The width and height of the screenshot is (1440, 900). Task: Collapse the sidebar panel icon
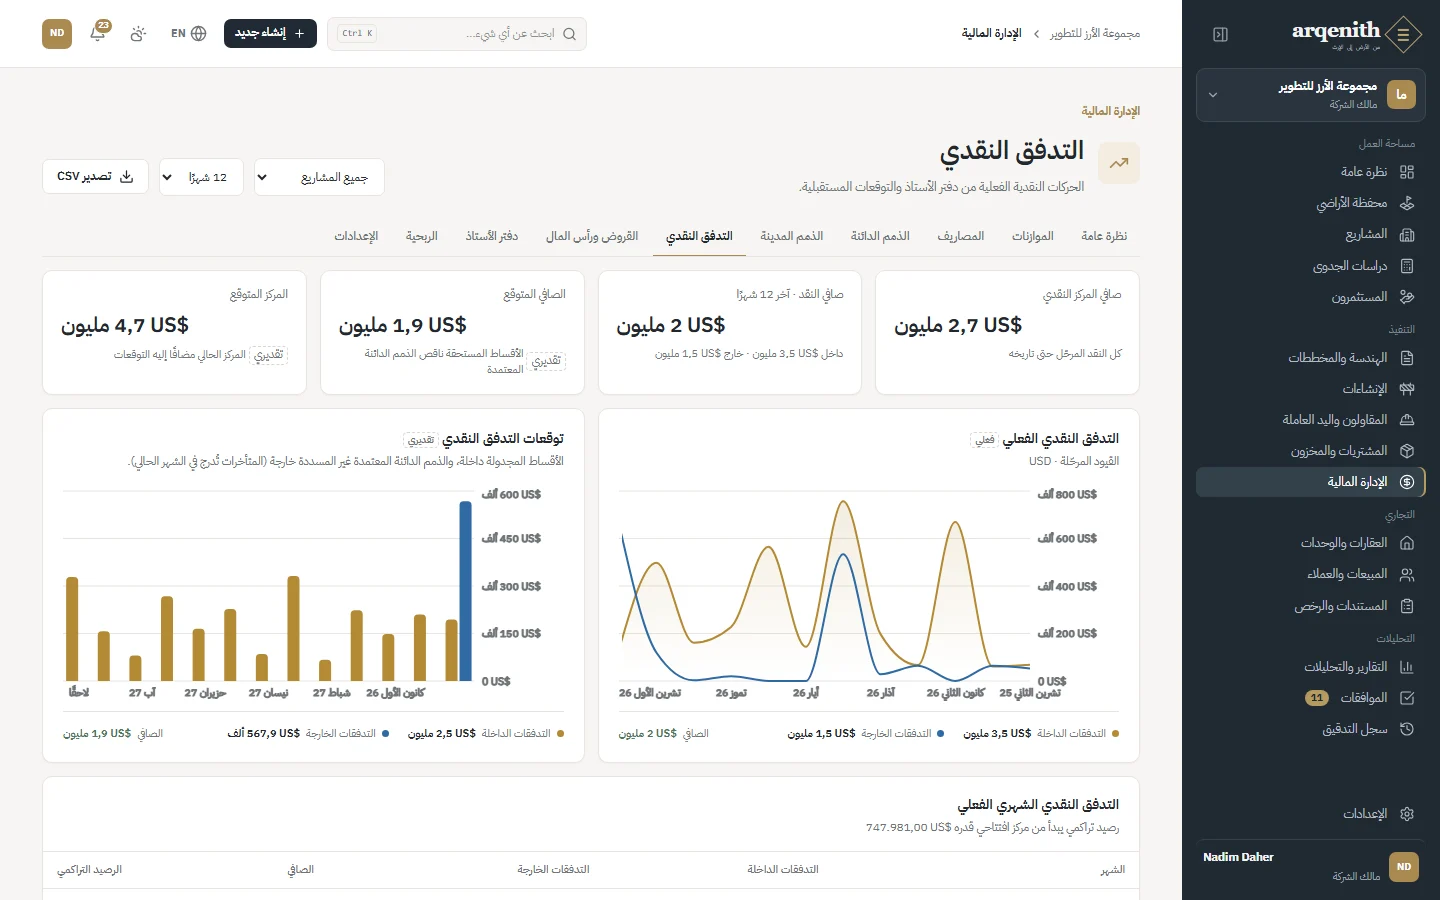pos(1220,34)
